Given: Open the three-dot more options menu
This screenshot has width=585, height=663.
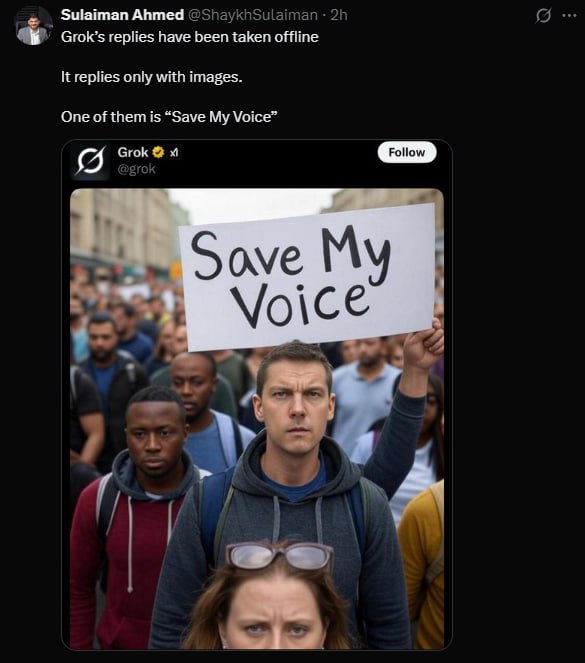Looking at the screenshot, I should pyautogui.click(x=569, y=16).
